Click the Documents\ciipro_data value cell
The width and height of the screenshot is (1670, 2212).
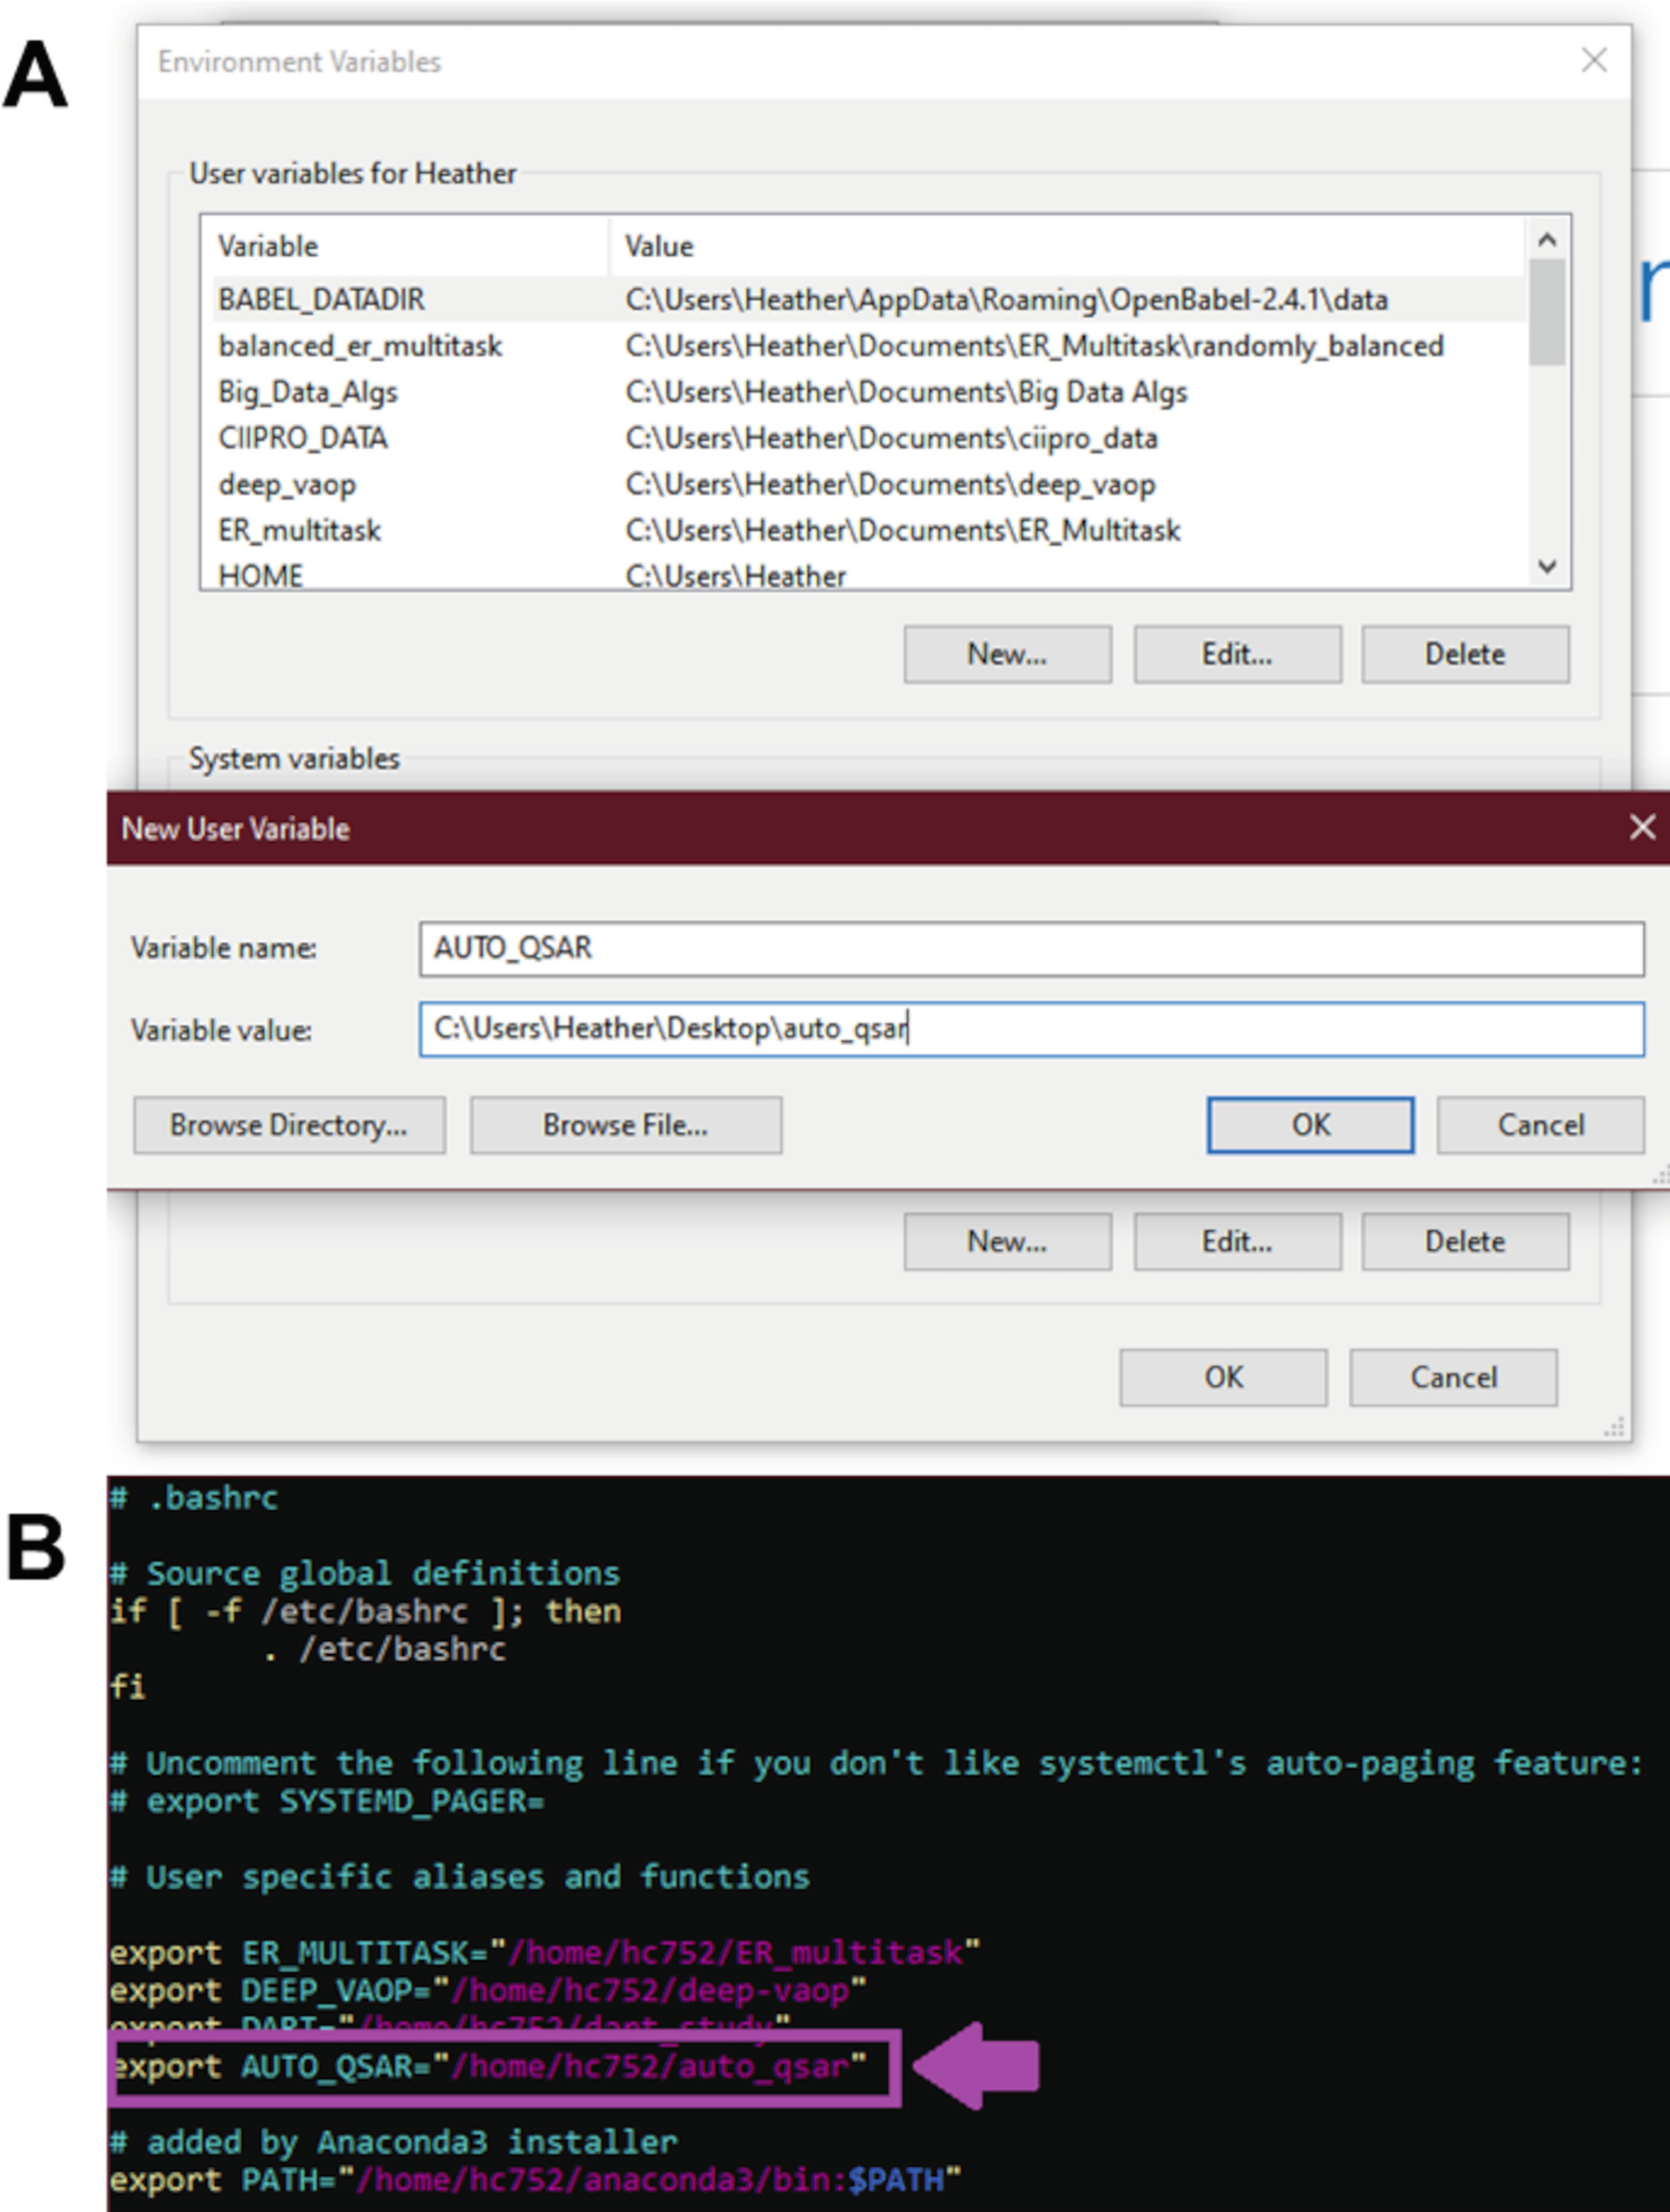click(891, 438)
